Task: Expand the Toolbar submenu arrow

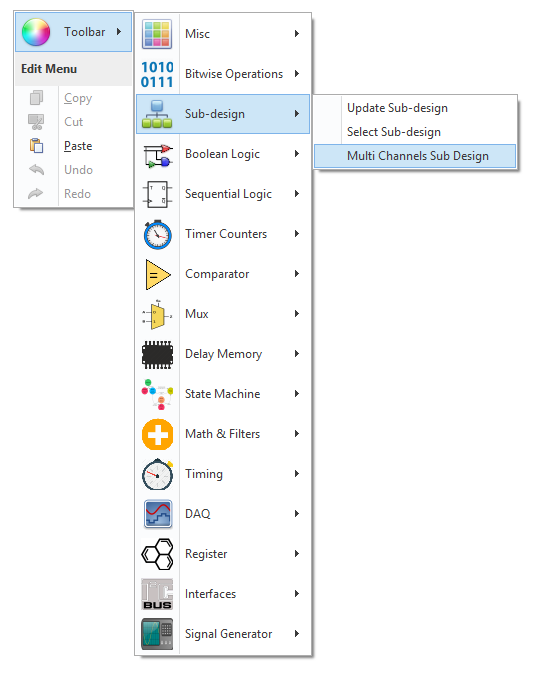Action: pos(119,32)
